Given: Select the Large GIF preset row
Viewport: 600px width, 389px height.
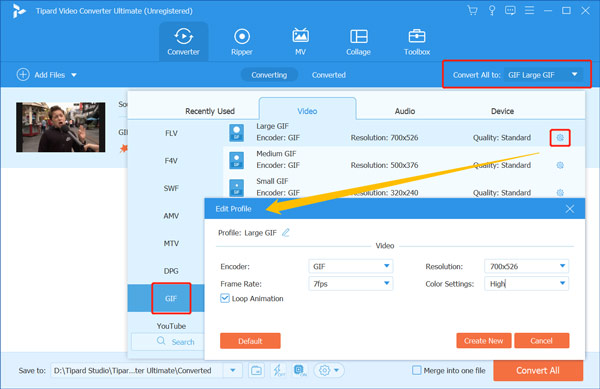Looking at the screenshot, I should (404, 133).
